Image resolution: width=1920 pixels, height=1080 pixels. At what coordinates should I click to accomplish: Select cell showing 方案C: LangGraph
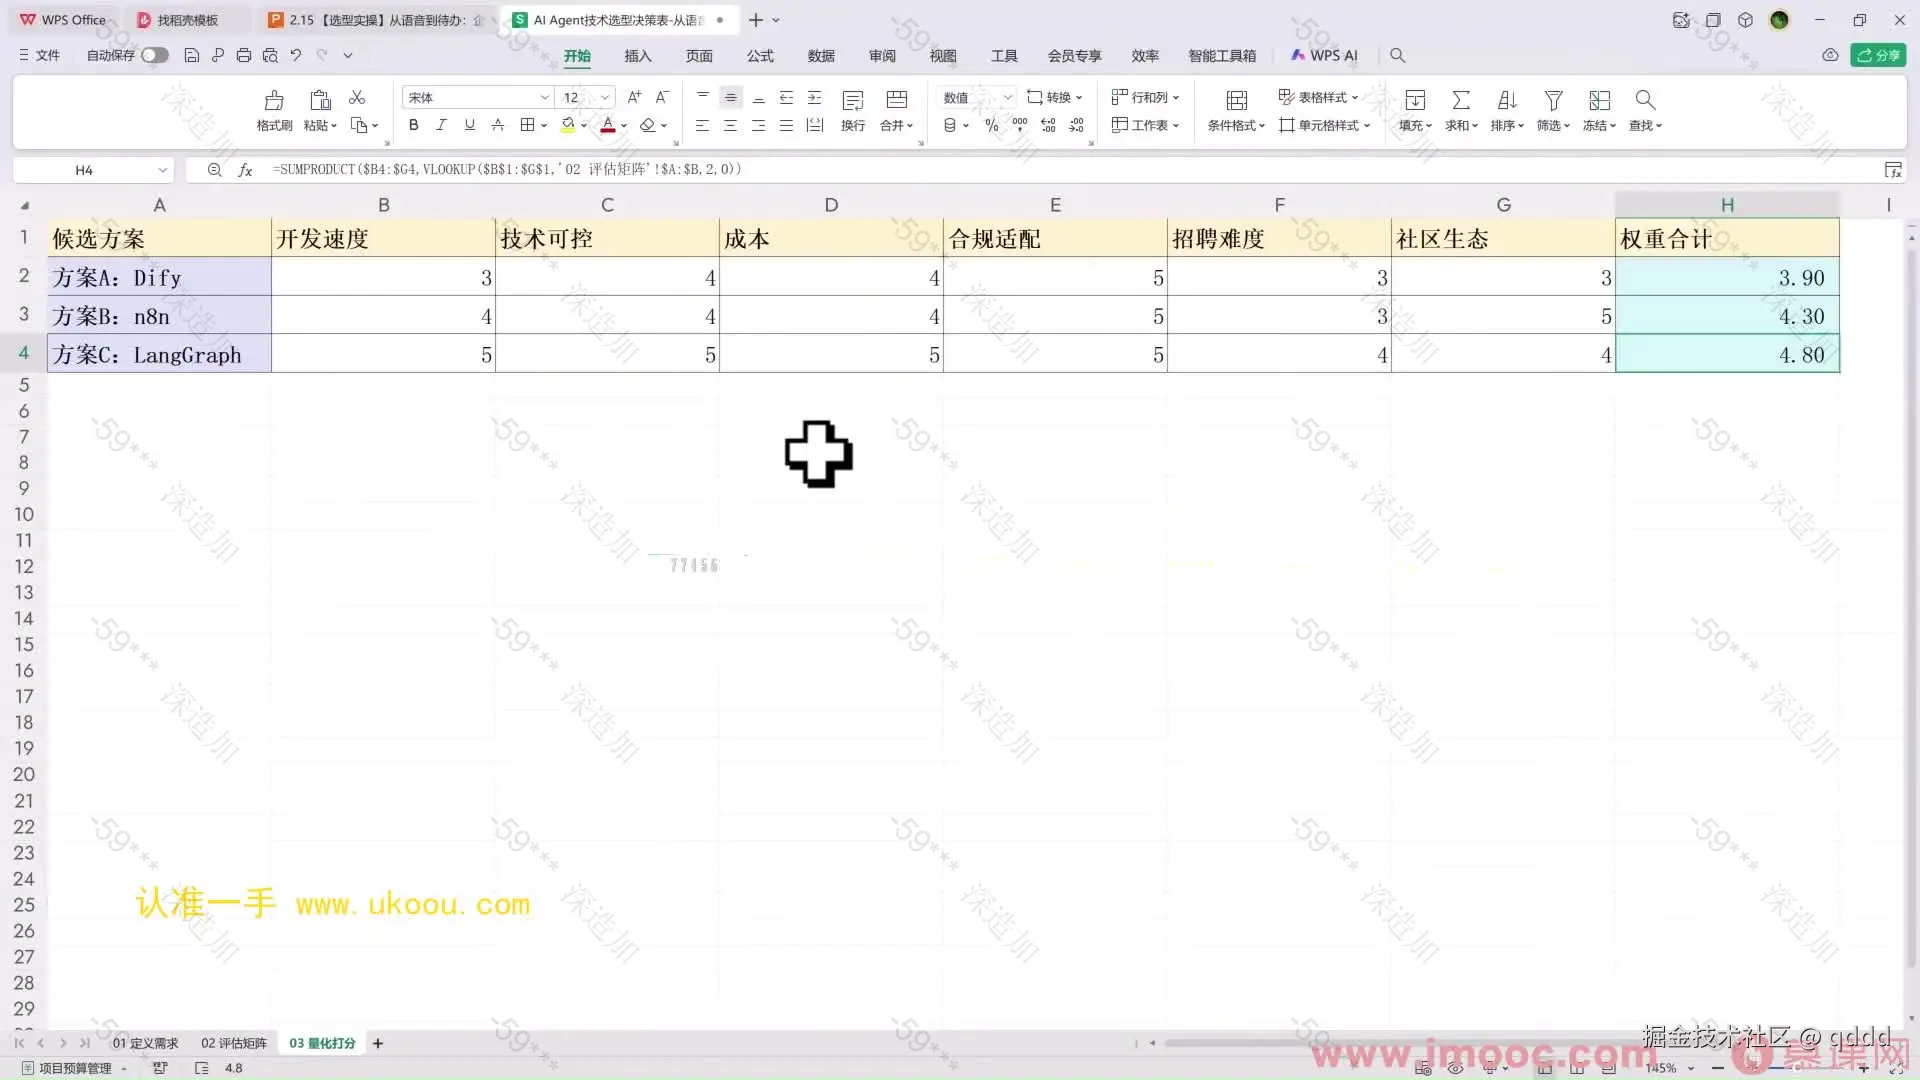[159, 354]
